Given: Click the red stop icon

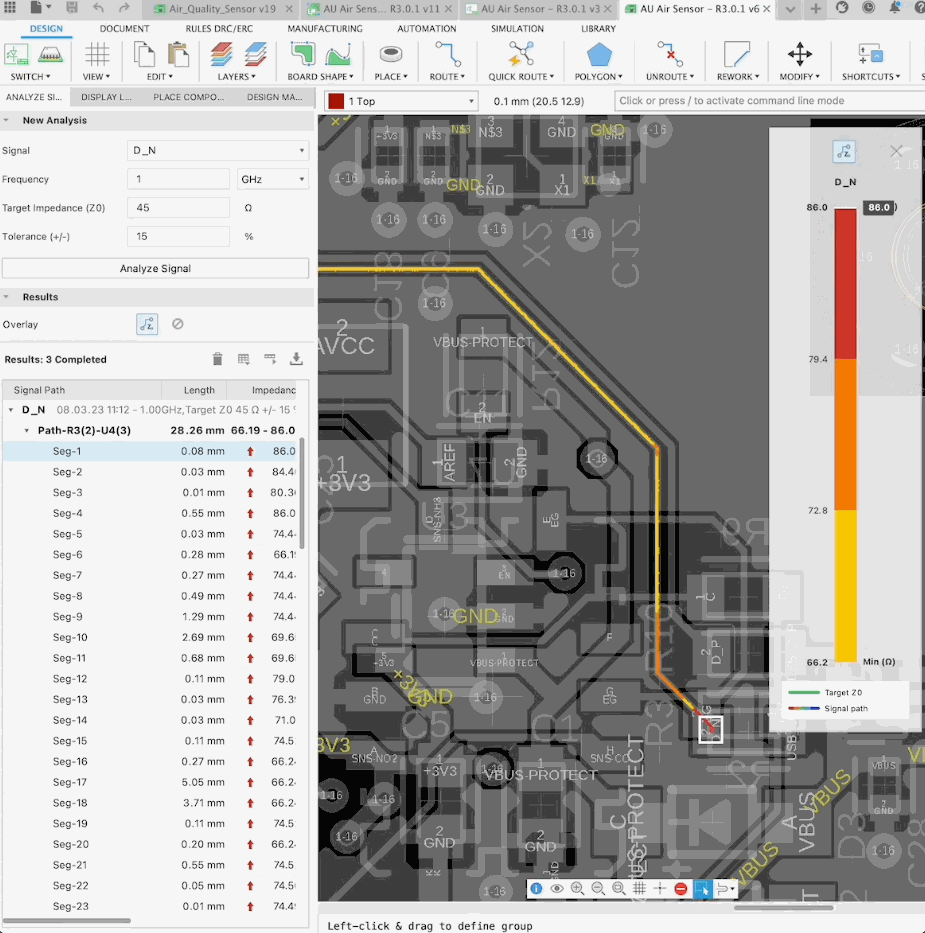Looking at the screenshot, I should tap(680, 888).
